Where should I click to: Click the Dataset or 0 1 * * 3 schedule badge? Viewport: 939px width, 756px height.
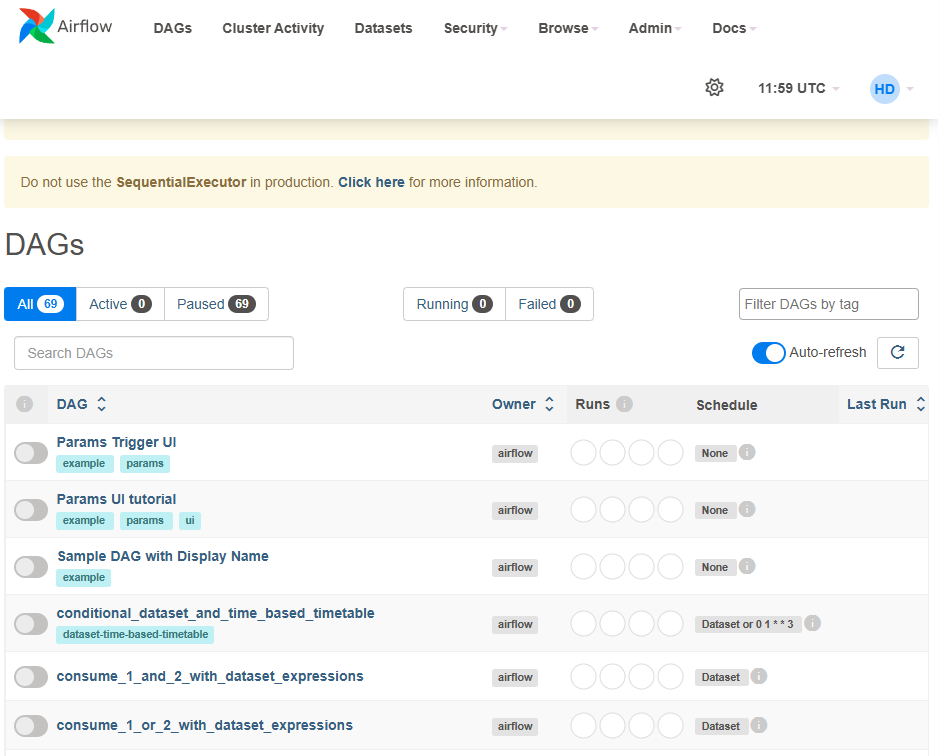(747, 624)
